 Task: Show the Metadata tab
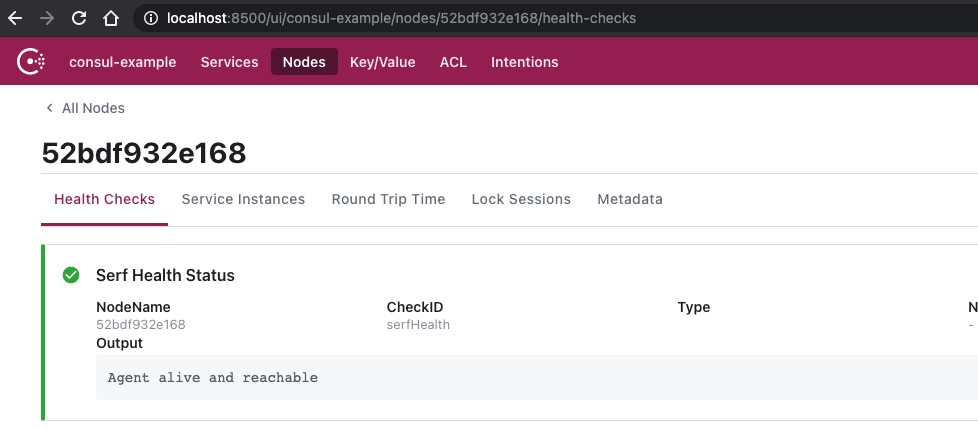(630, 199)
